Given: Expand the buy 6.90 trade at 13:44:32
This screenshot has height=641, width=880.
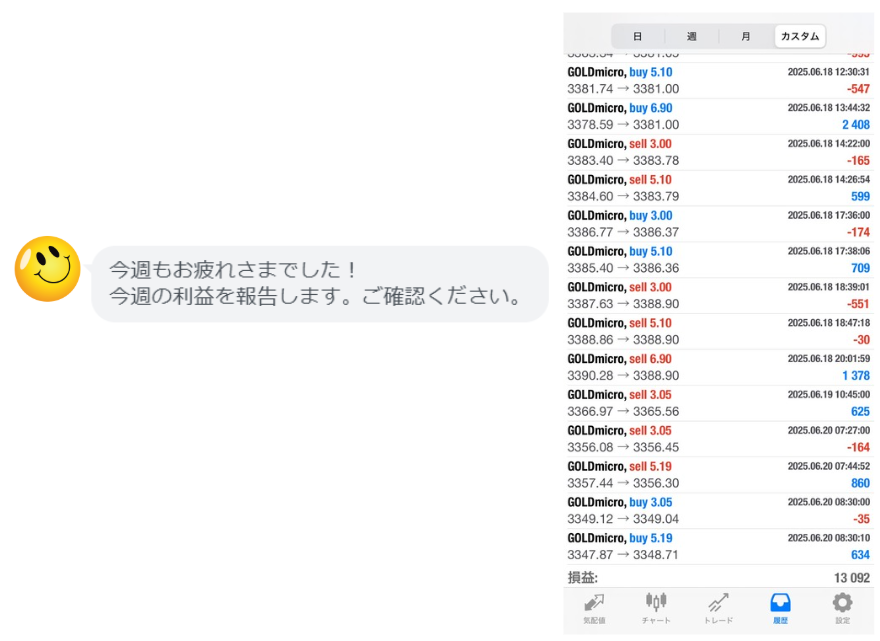Looking at the screenshot, I should click(x=718, y=116).
